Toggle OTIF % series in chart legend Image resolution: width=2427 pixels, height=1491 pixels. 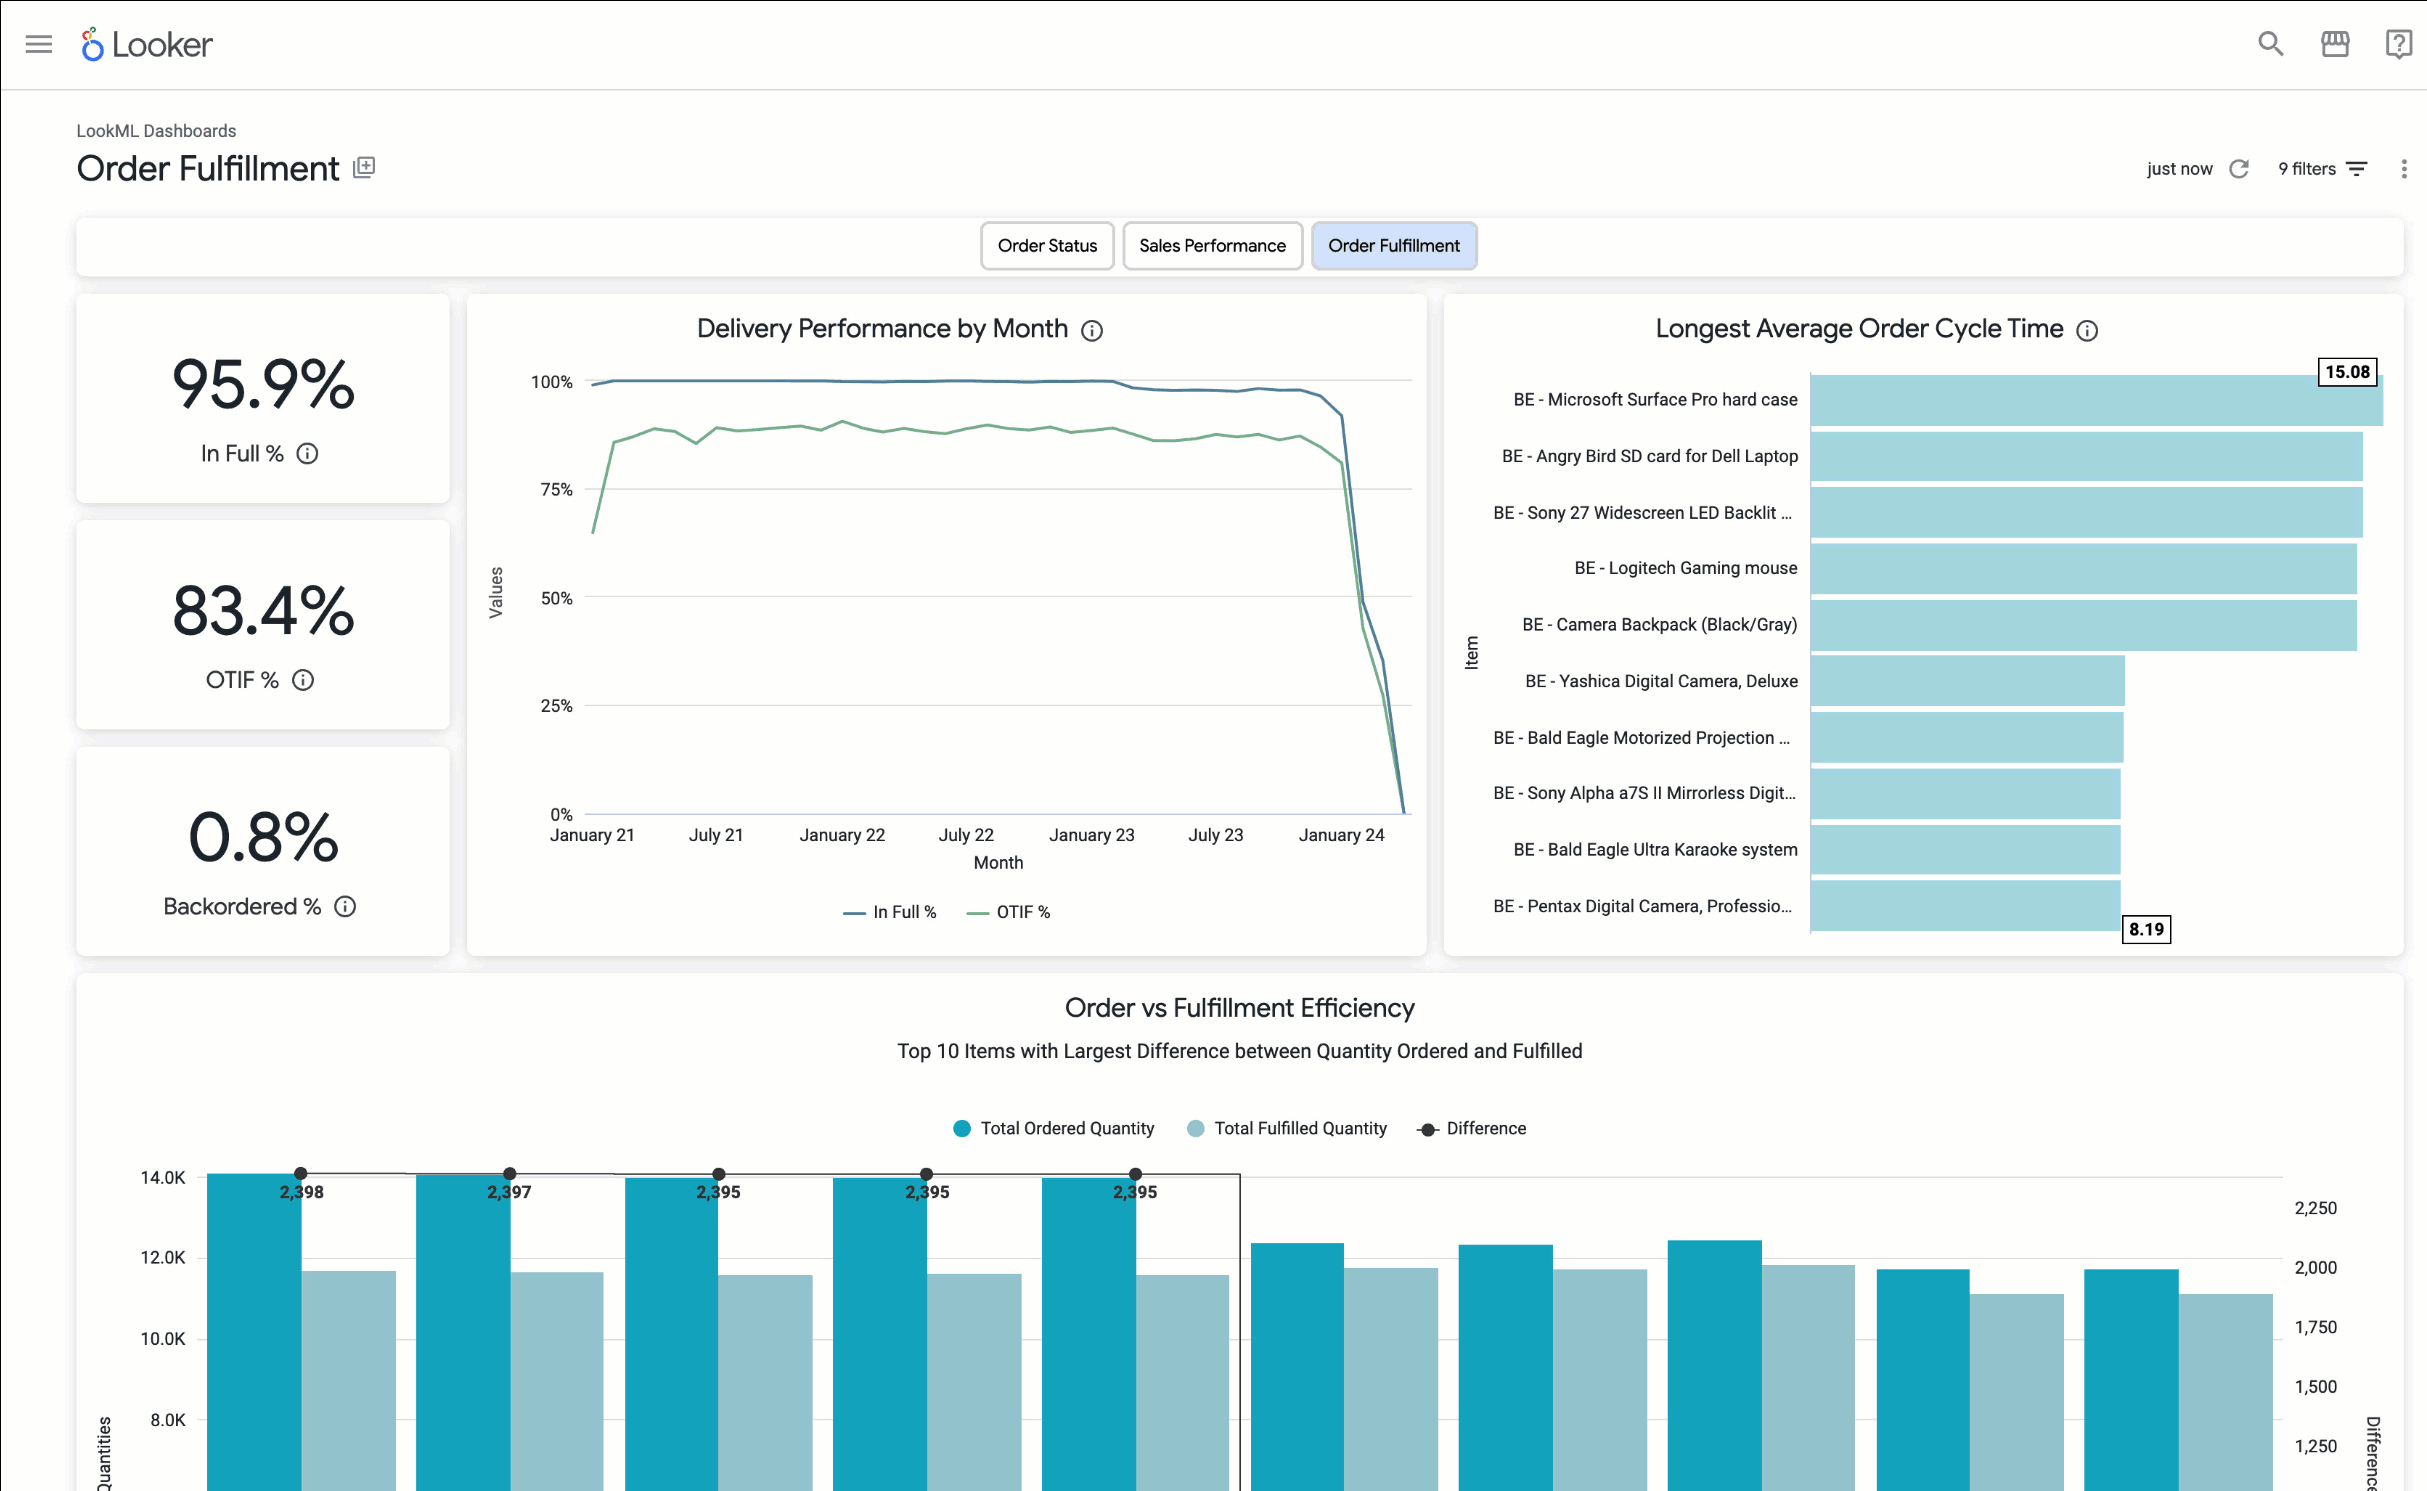[x=1009, y=912]
